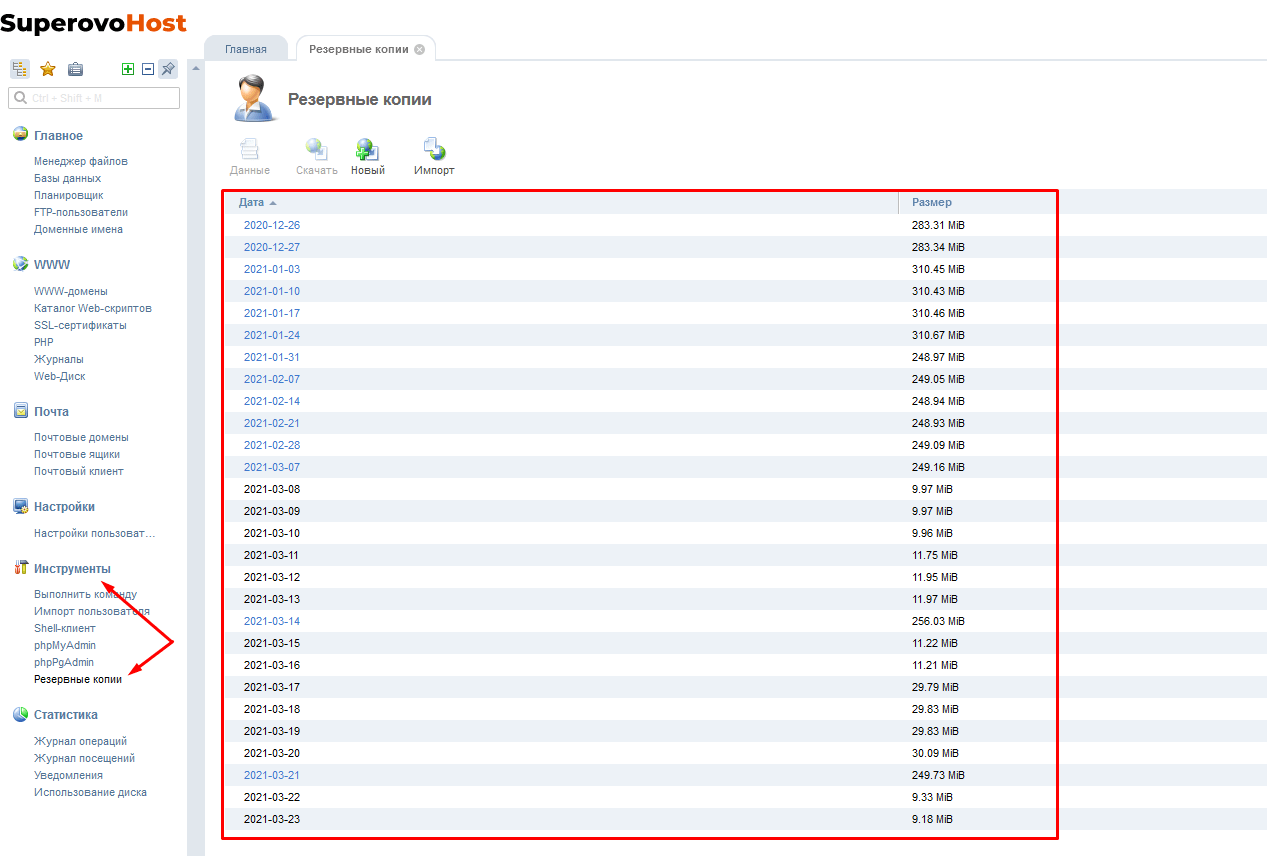
Task: Open Журнал операций
Action: tap(81, 741)
